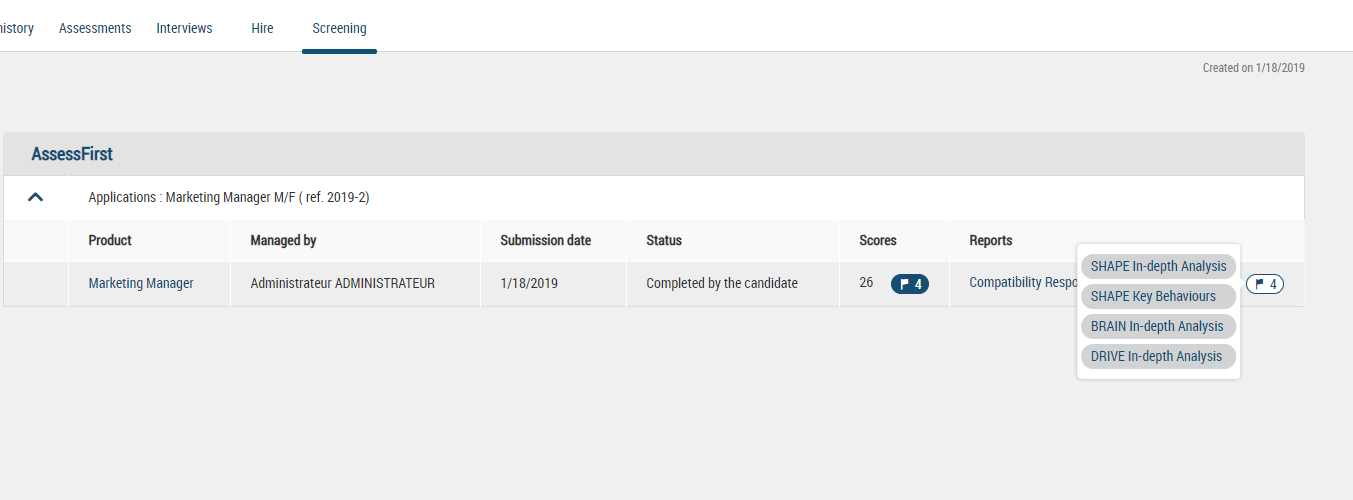
Task: Open BRAIN In-depth Analysis report
Action: (1158, 326)
